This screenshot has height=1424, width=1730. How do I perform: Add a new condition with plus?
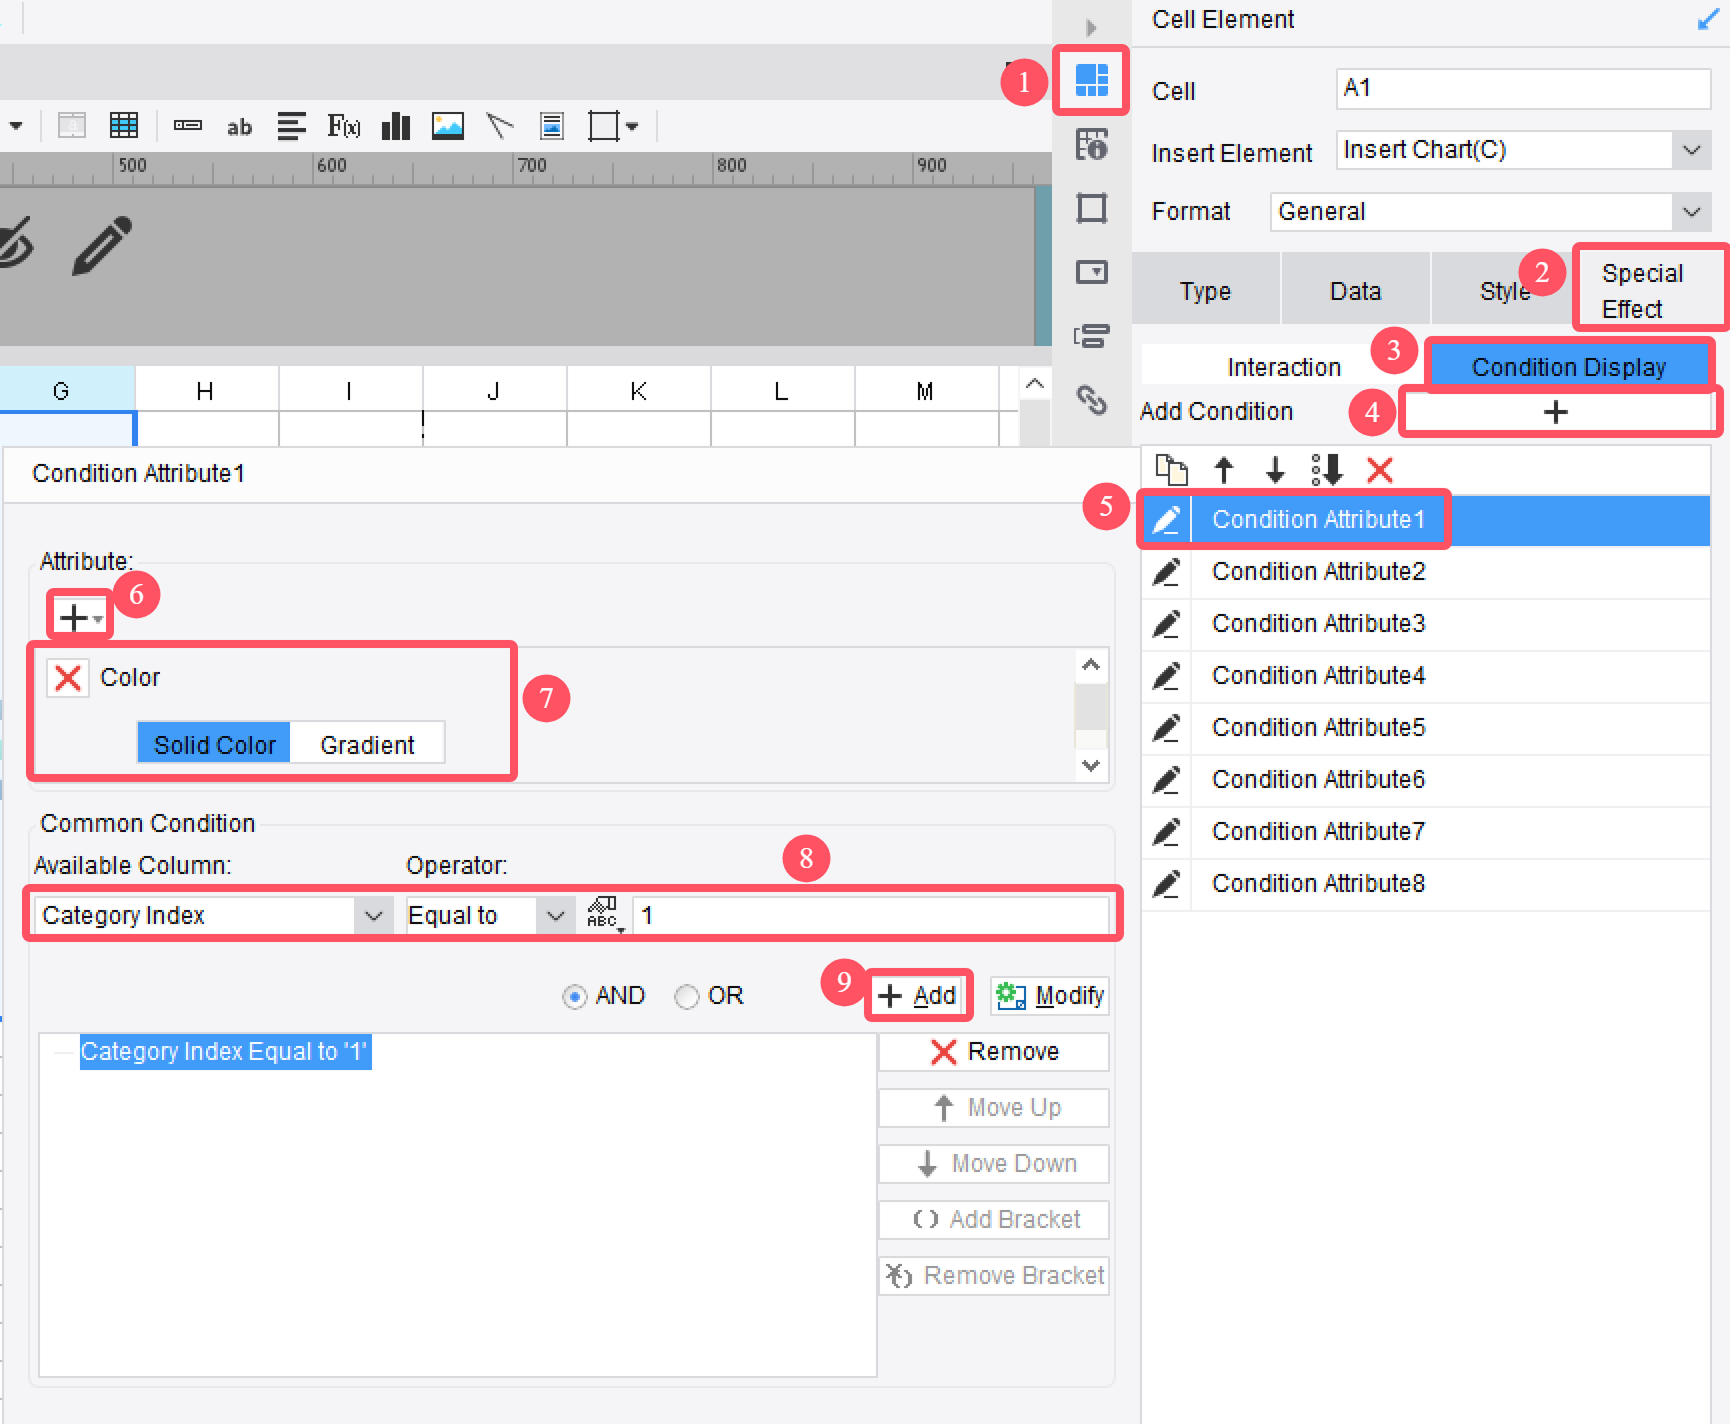click(x=1556, y=411)
